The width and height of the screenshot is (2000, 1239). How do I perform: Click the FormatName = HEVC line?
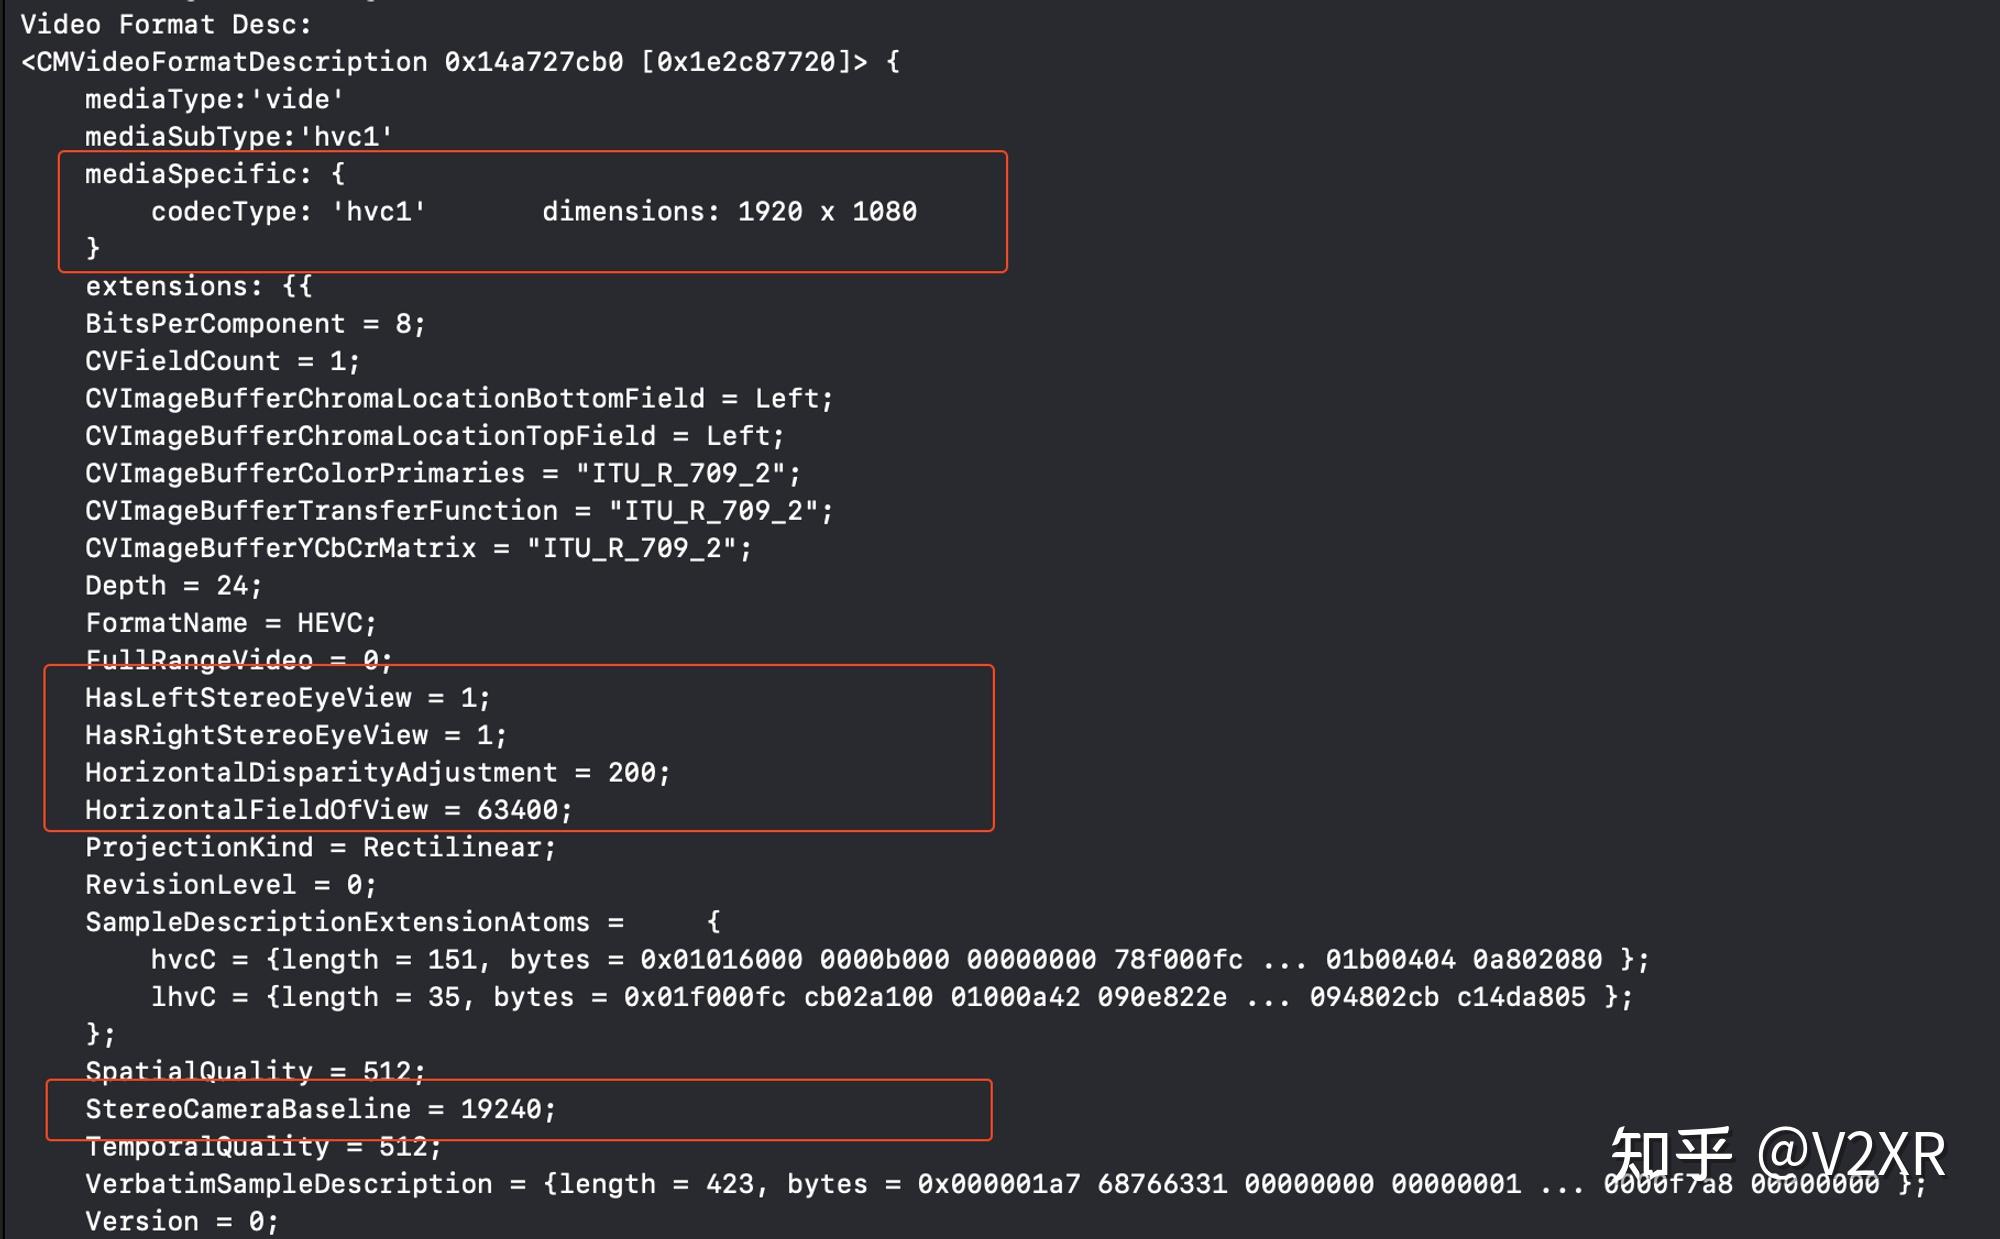coord(231,623)
